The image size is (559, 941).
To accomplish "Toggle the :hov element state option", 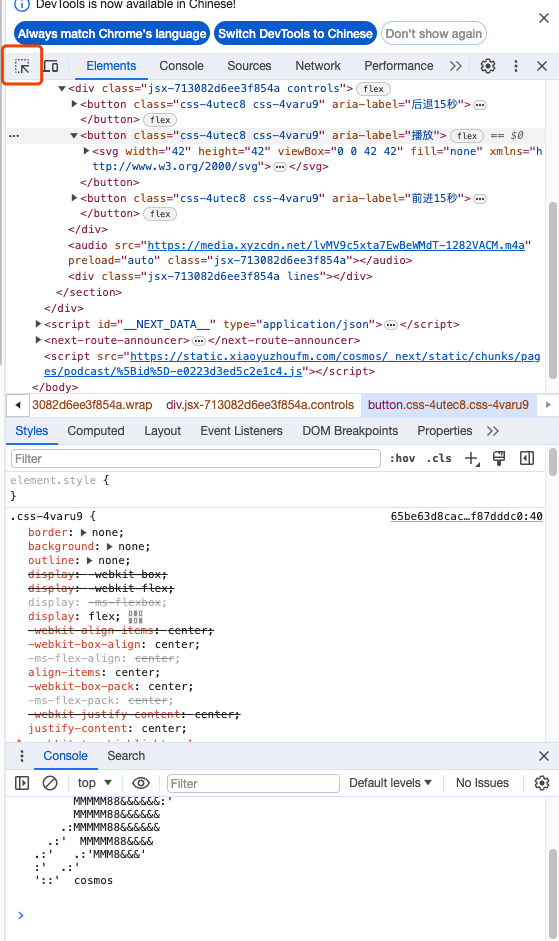I will 402,458.
